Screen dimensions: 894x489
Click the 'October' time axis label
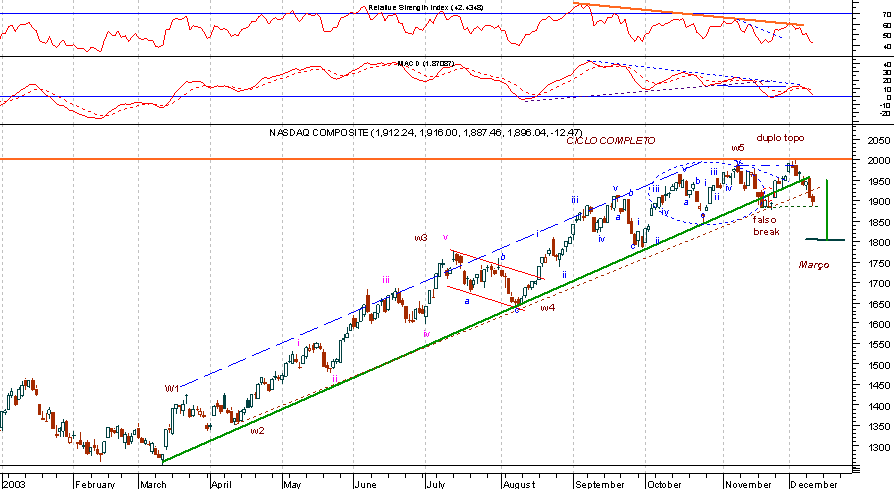click(x=665, y=484)
